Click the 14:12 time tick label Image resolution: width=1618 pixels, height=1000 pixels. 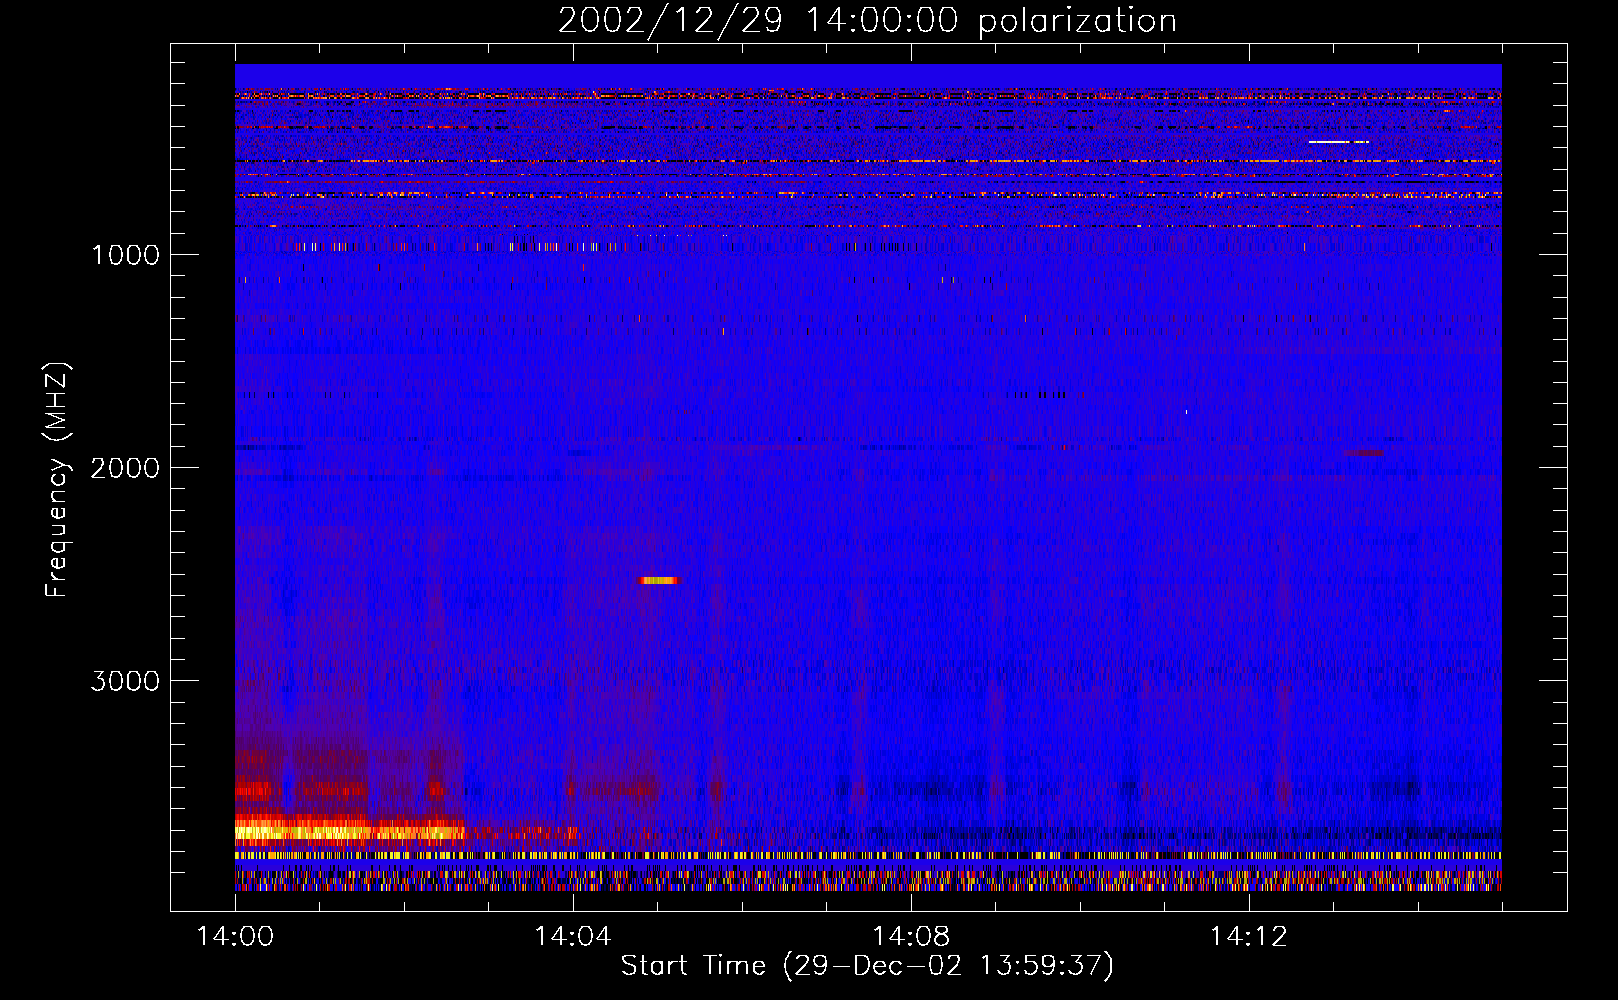(1248, 937)
